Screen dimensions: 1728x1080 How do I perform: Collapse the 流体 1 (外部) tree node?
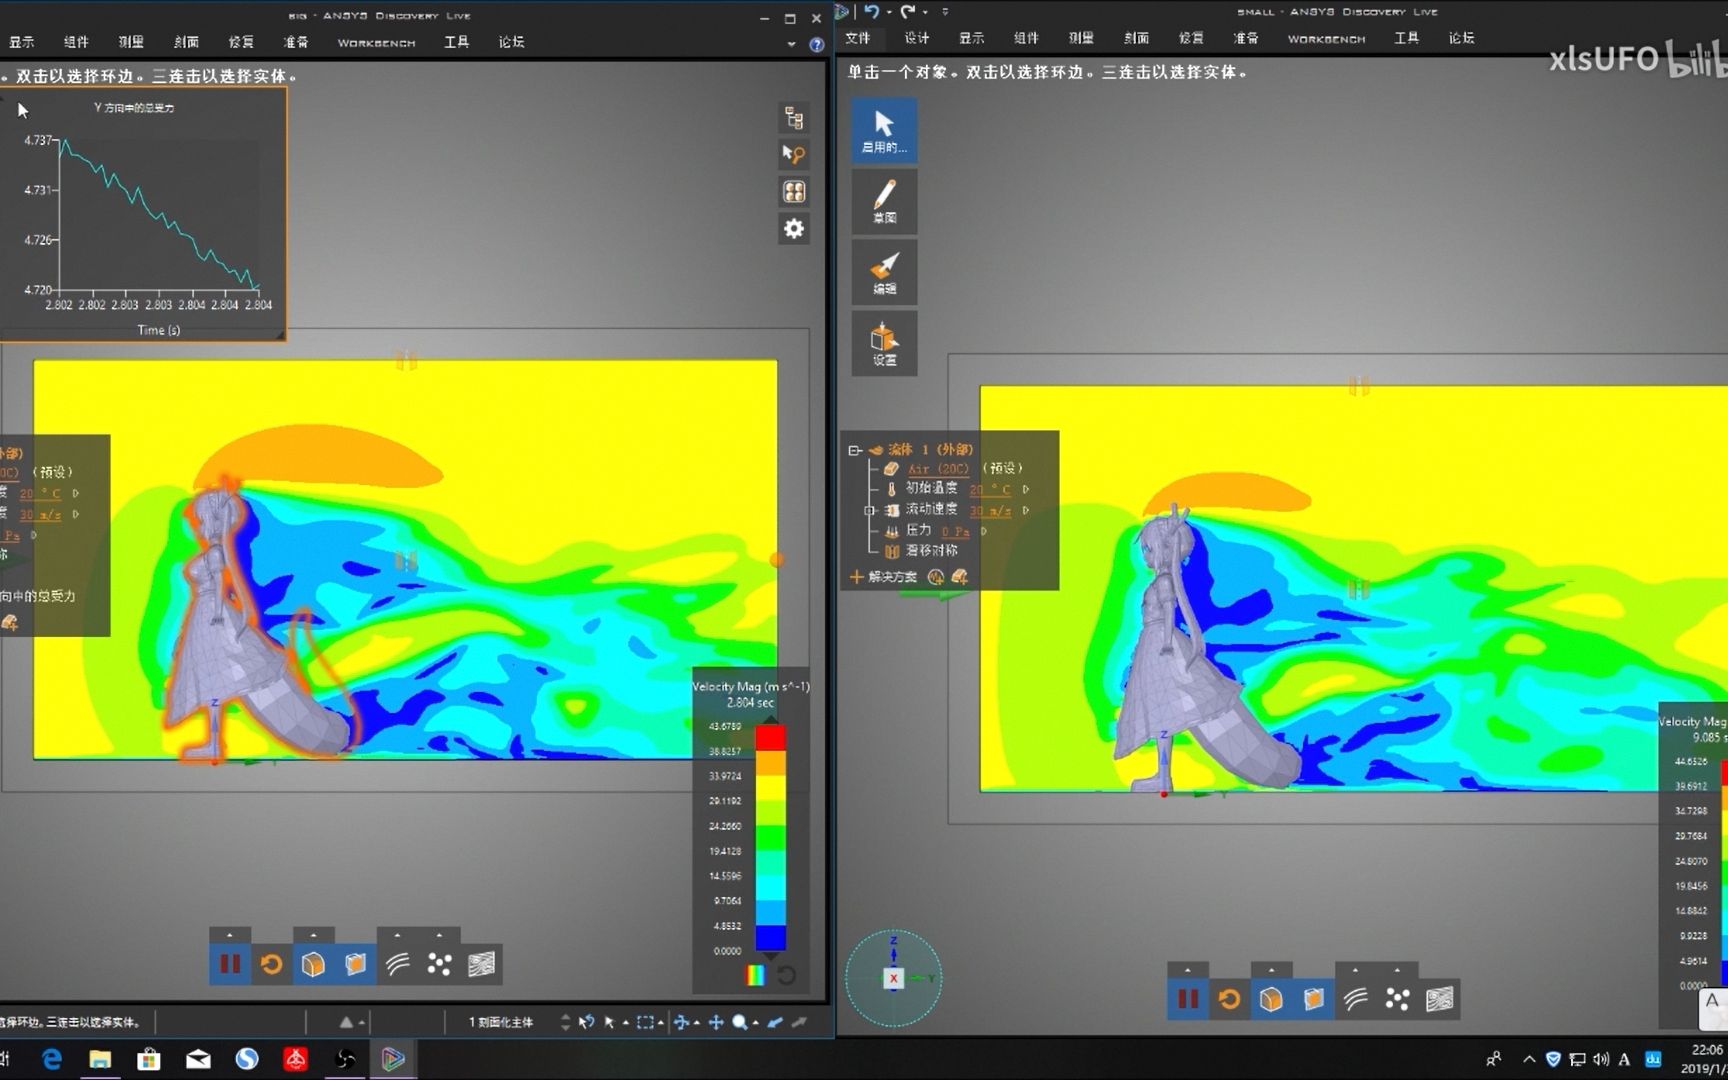tap(855, 450)
